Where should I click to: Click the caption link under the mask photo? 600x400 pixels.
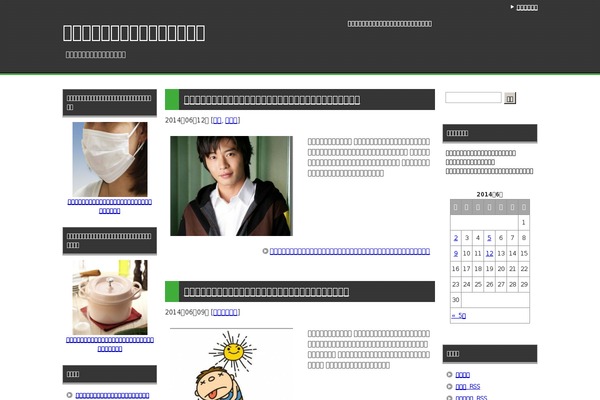click(110, 206)
